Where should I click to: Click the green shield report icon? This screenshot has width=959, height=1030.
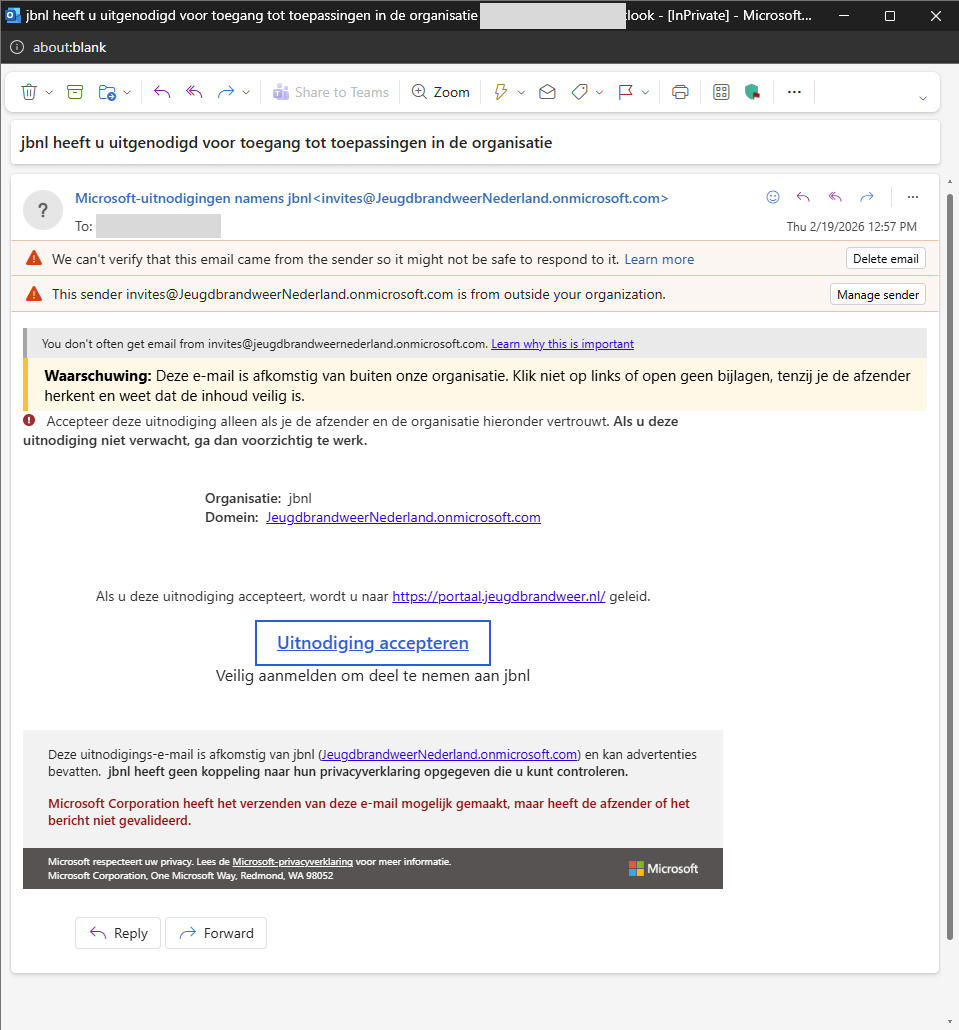753,92
